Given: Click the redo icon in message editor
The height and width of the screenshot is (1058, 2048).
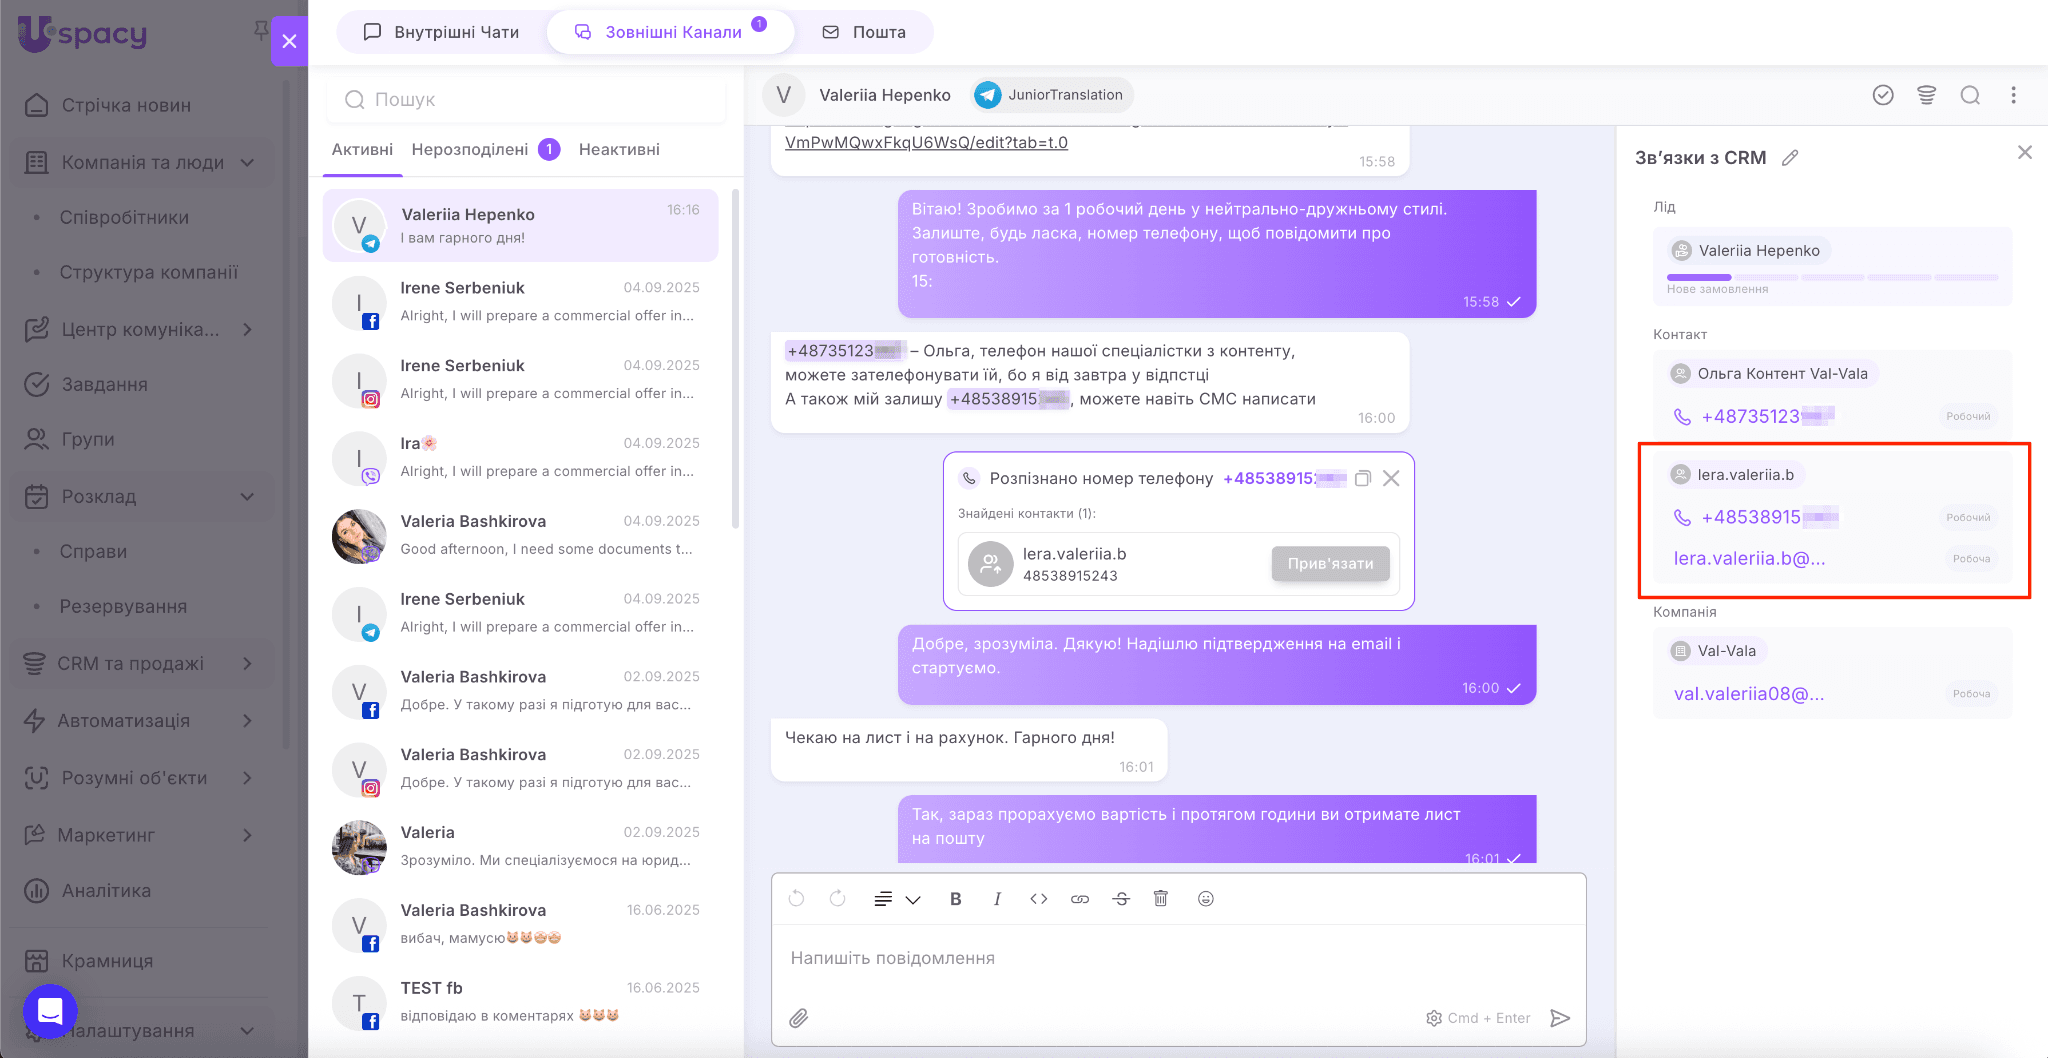Looking at the screenshot, I should [837, 899].
